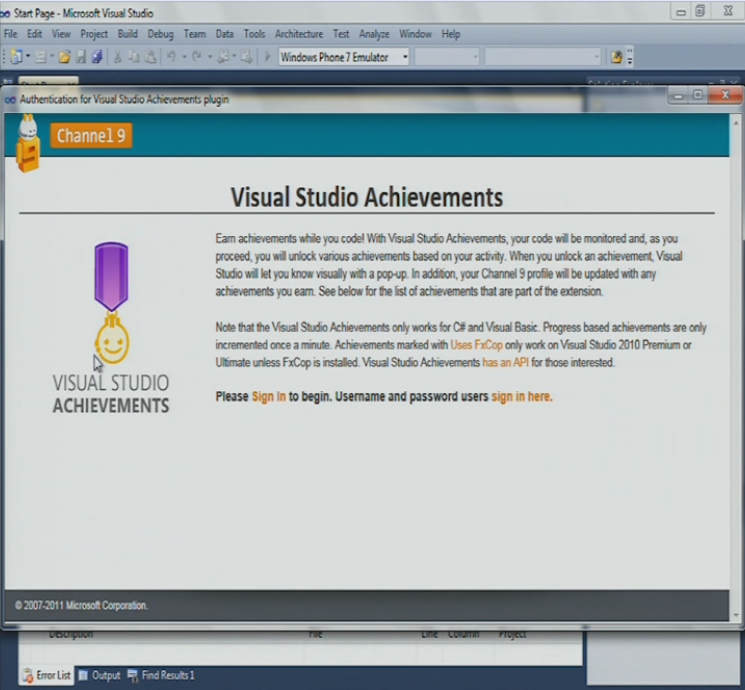The width and height of the screenshot is (745, 690).
Task: Click the Visual Studio main window title icon
Action: [x=5, y=14]
